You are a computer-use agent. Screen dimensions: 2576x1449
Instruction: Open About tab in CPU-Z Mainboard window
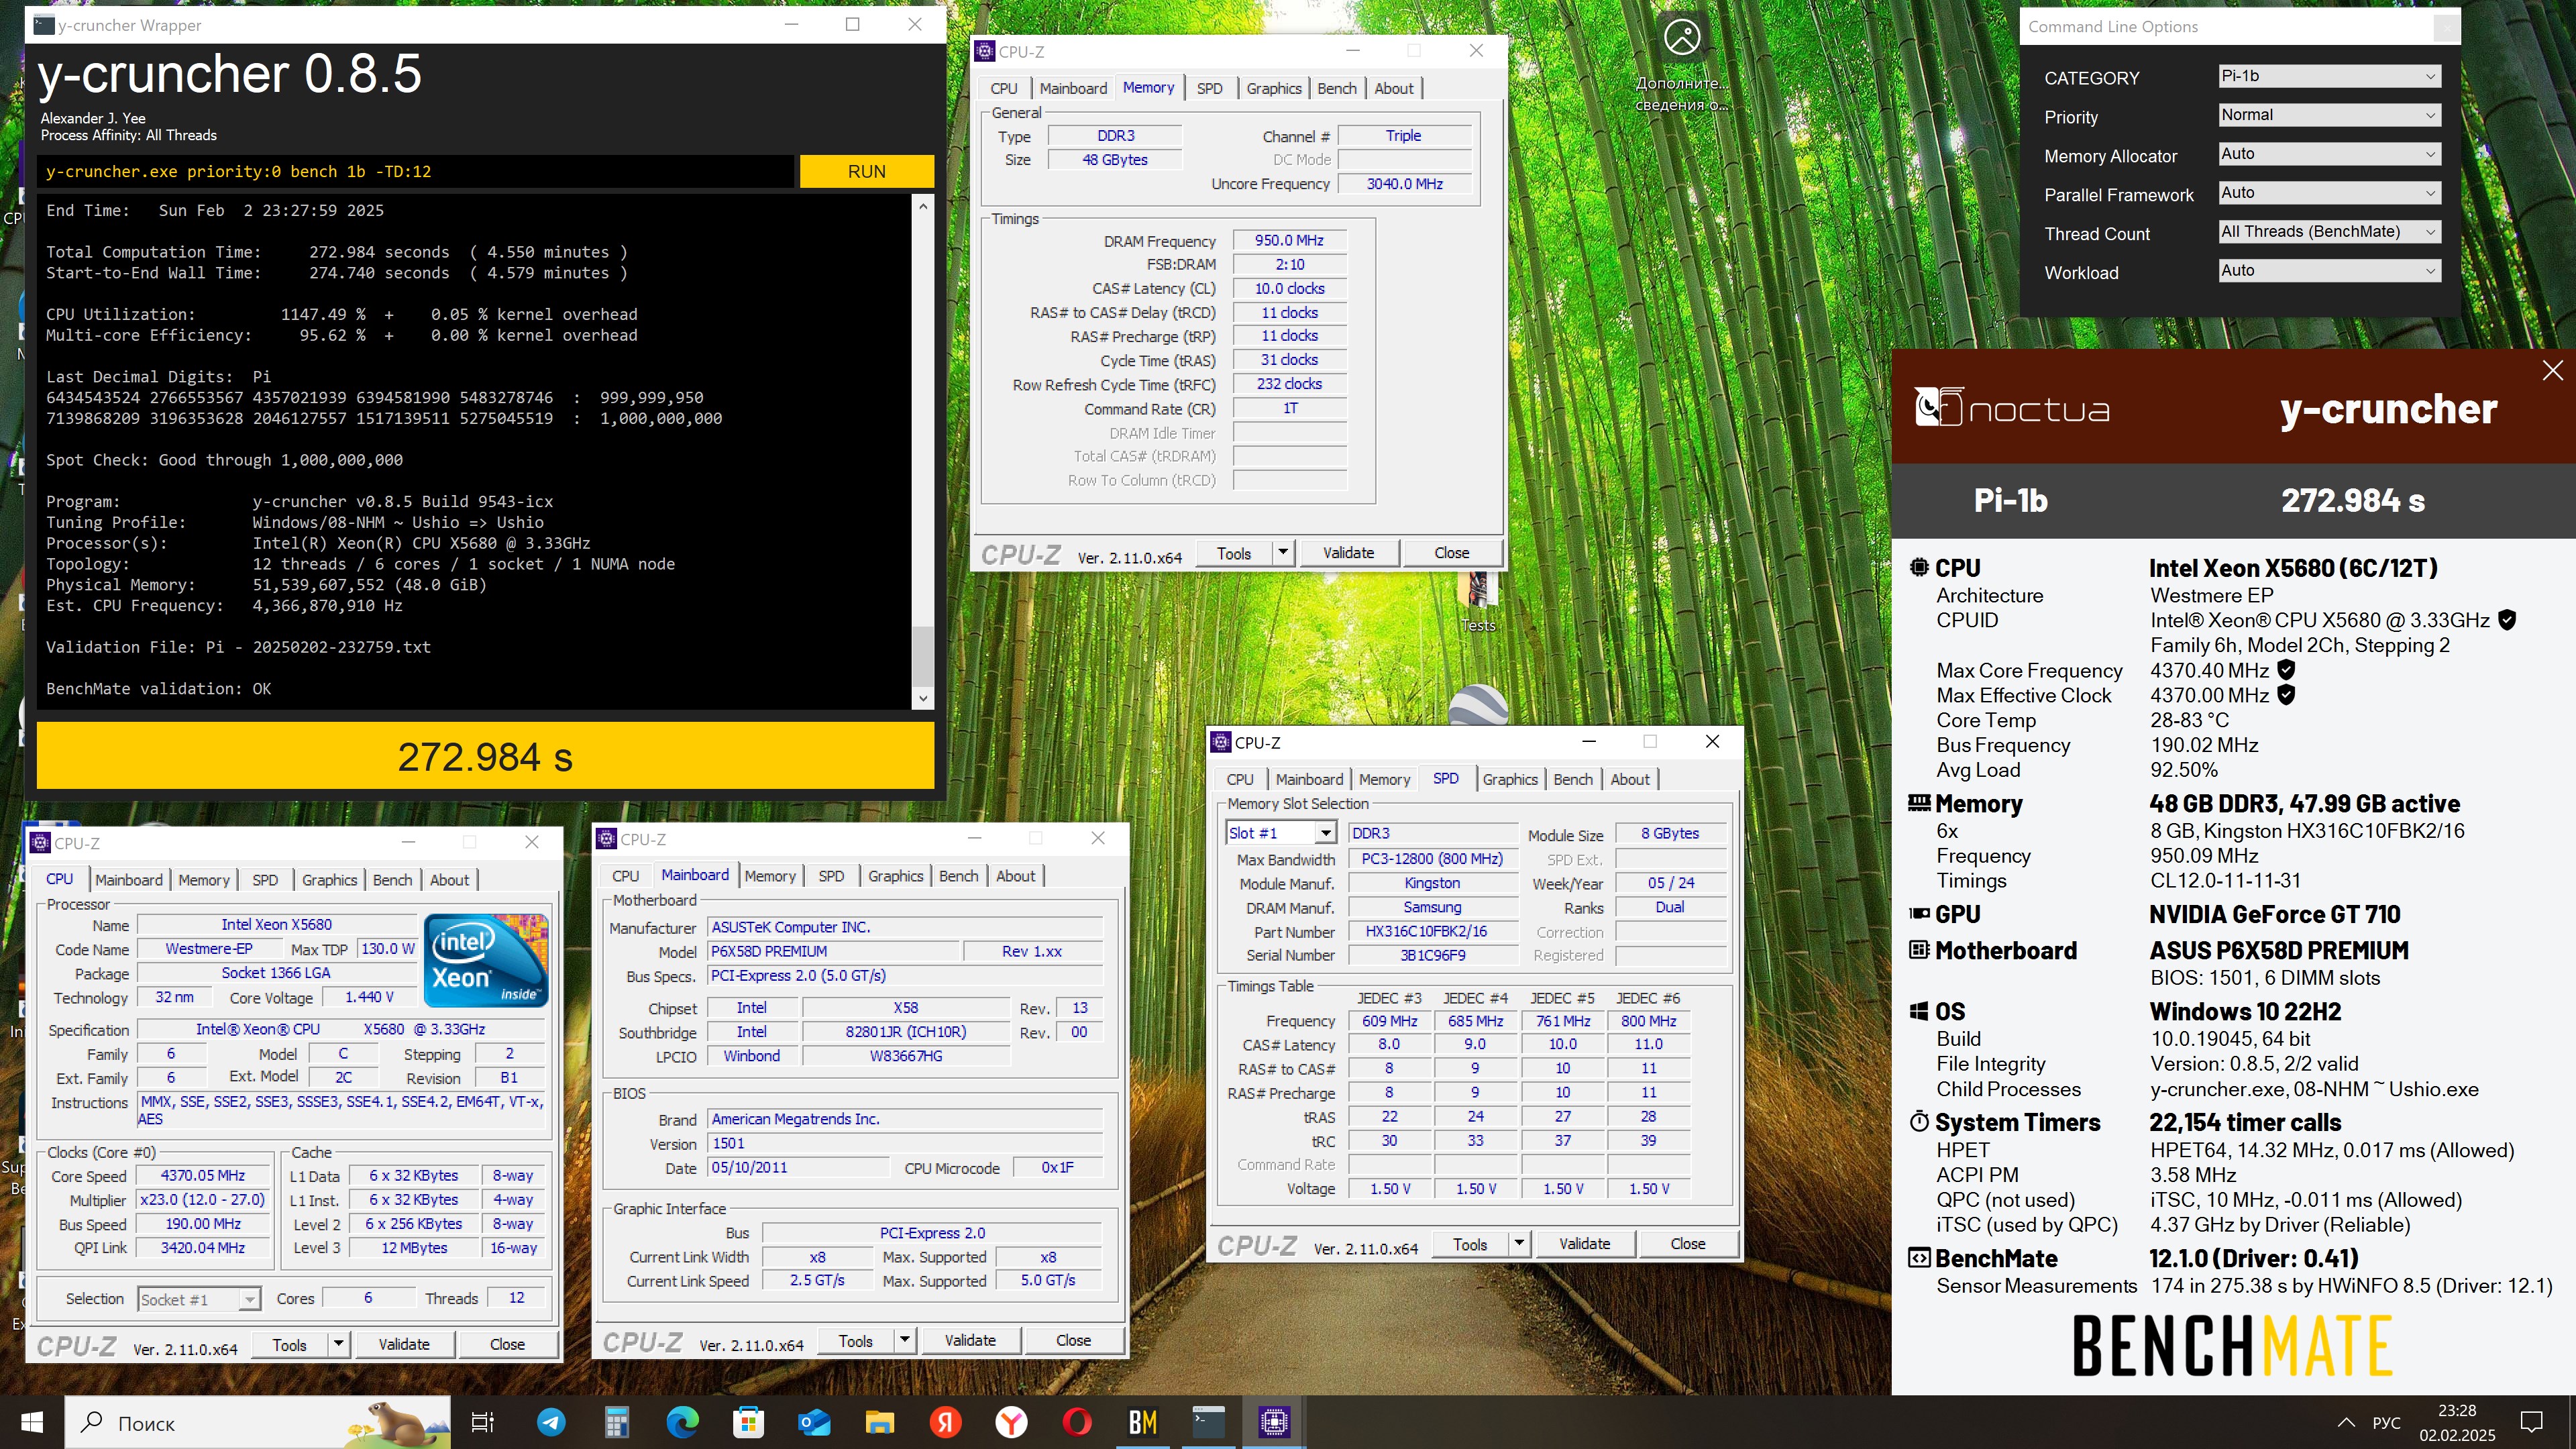pos(1015,876)
